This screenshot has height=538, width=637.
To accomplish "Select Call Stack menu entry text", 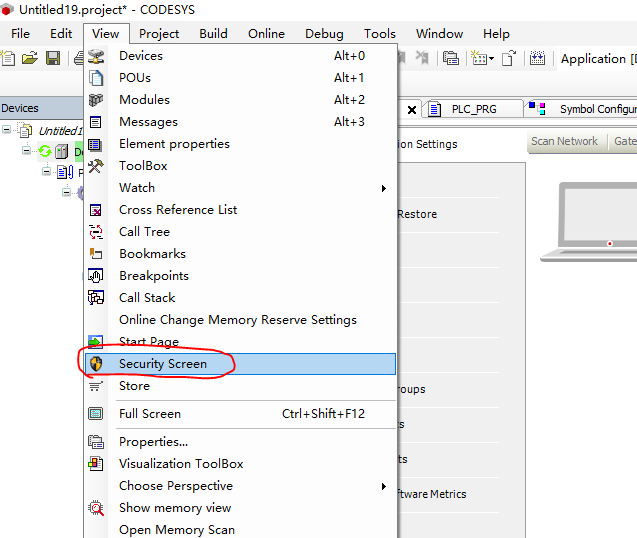I will pyautogui.click(x=147, y=298).
